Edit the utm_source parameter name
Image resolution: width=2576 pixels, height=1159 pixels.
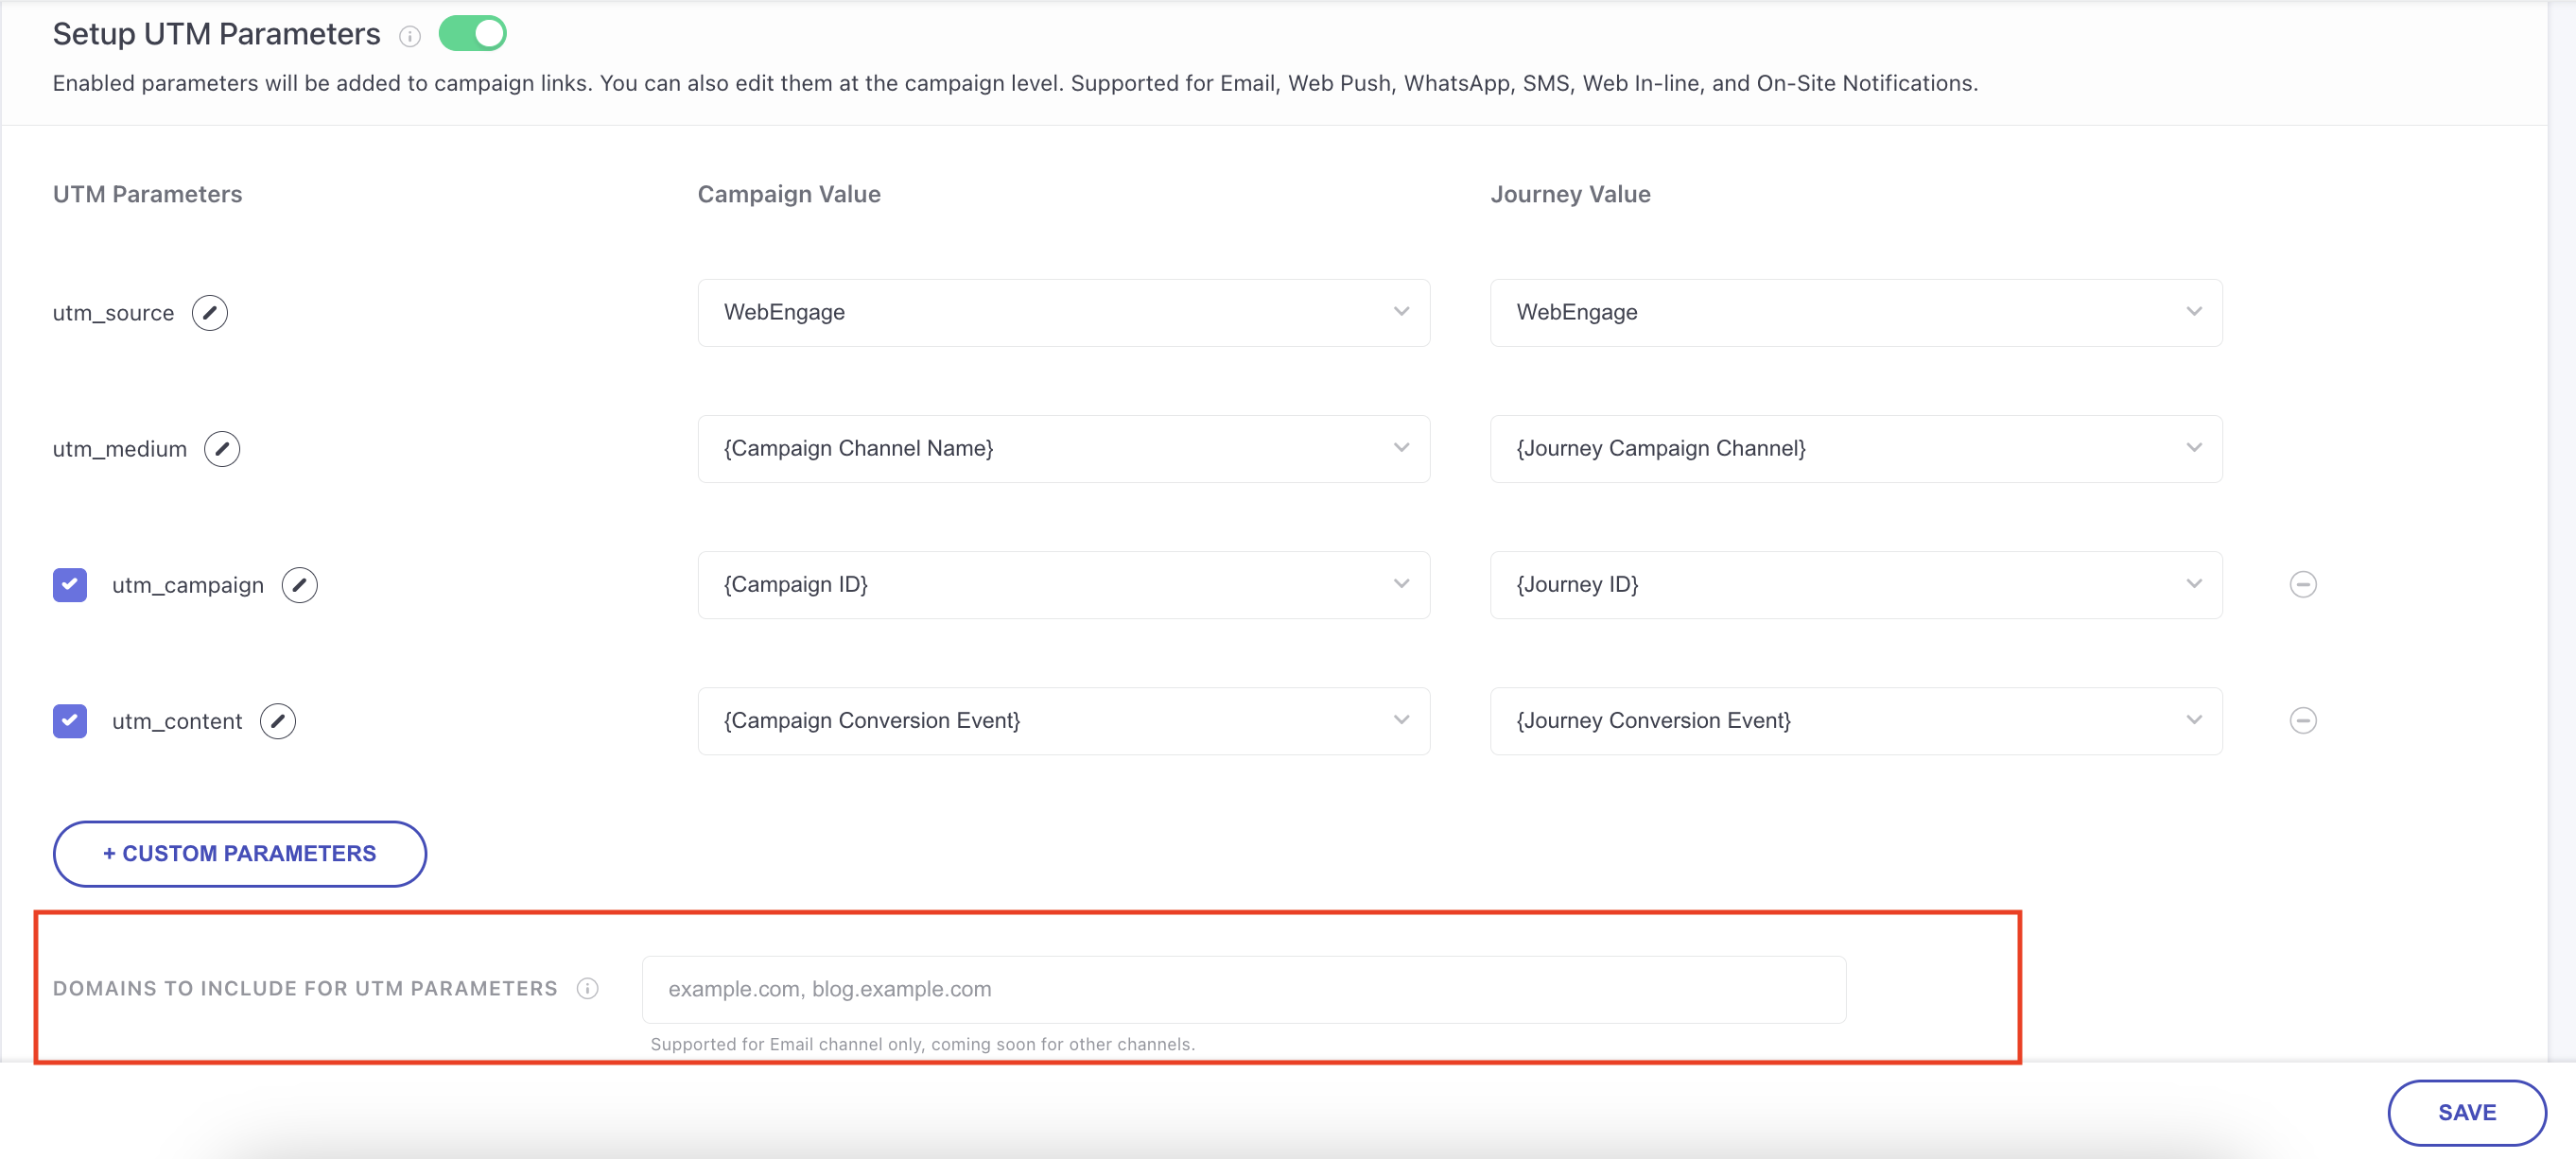(210, 312)
